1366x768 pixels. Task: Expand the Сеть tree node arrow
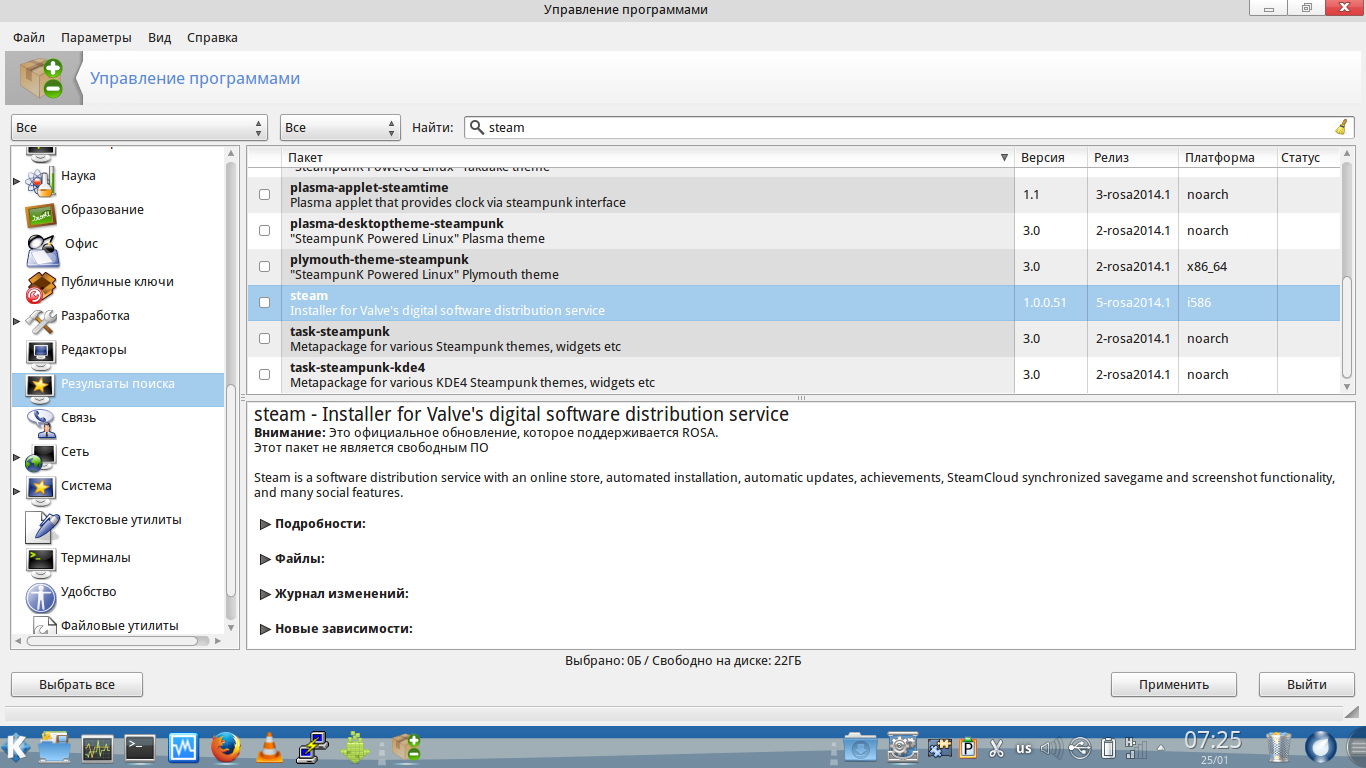16,456
